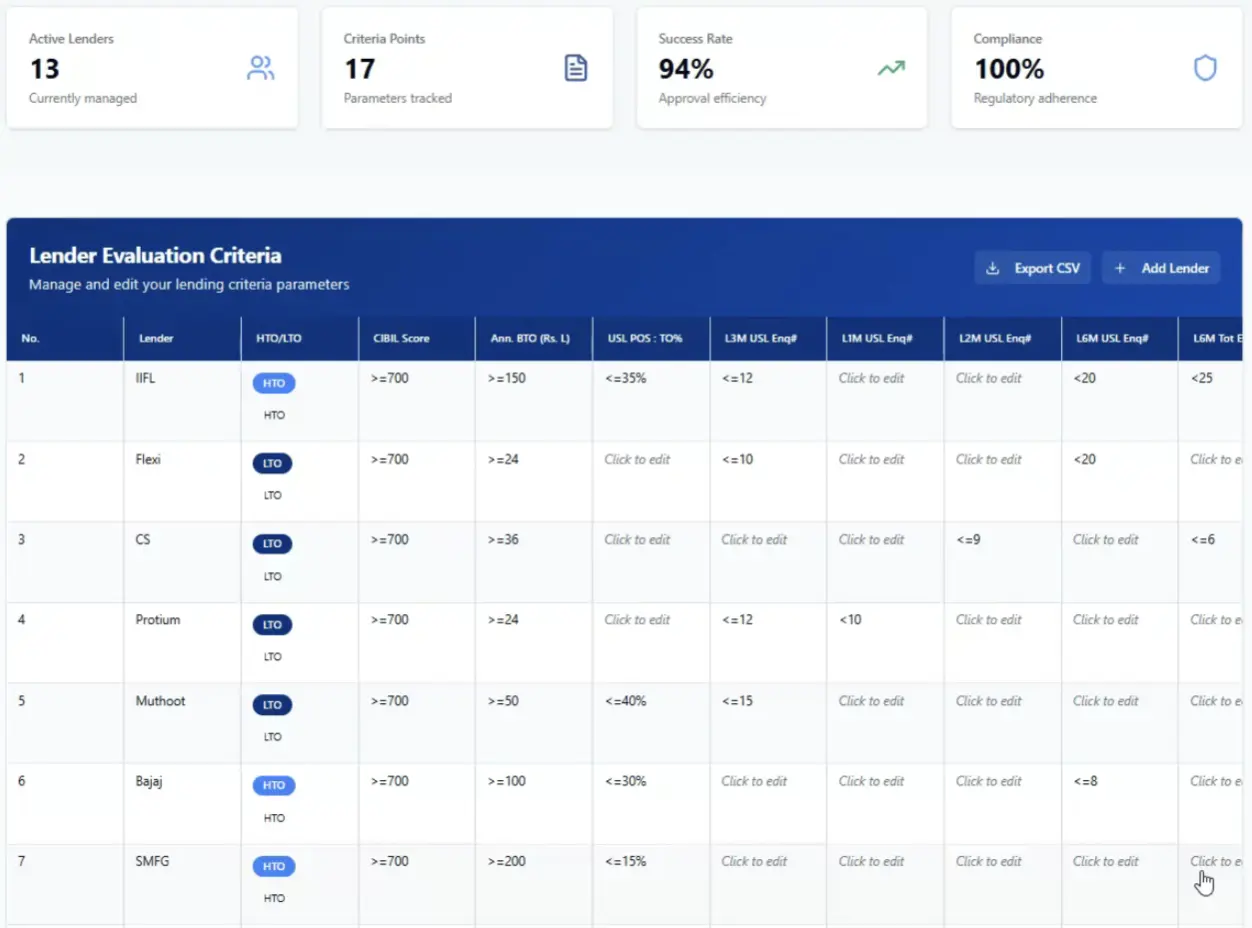This screenshot has height=928, width=1252.
Task: Click the Success Rate trending arrow icon
Action: point(890,68)
